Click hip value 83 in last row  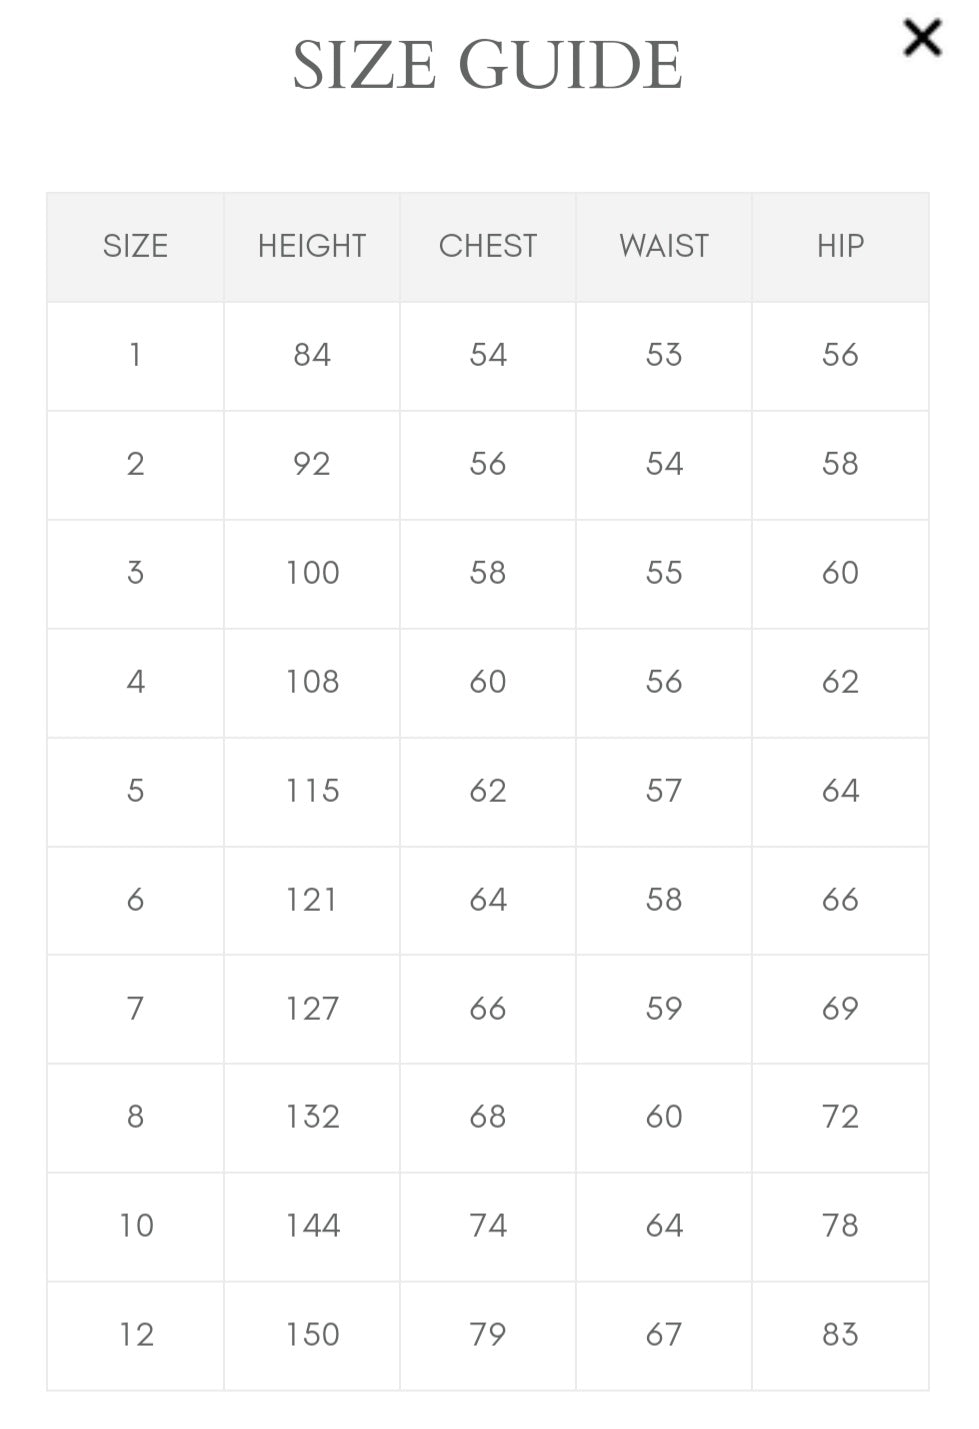(x=840, y=1335)
